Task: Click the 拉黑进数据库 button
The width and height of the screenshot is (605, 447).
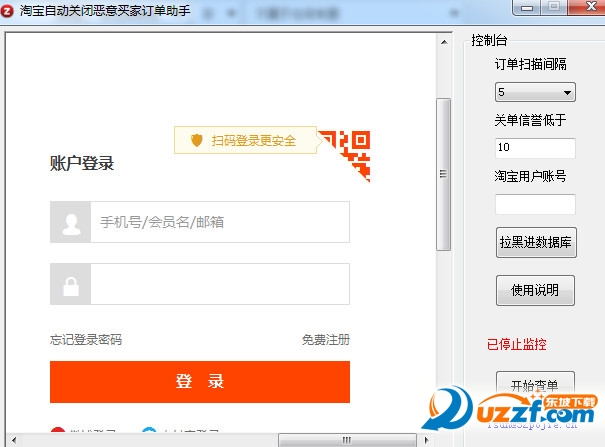Action: pos(536,243)
